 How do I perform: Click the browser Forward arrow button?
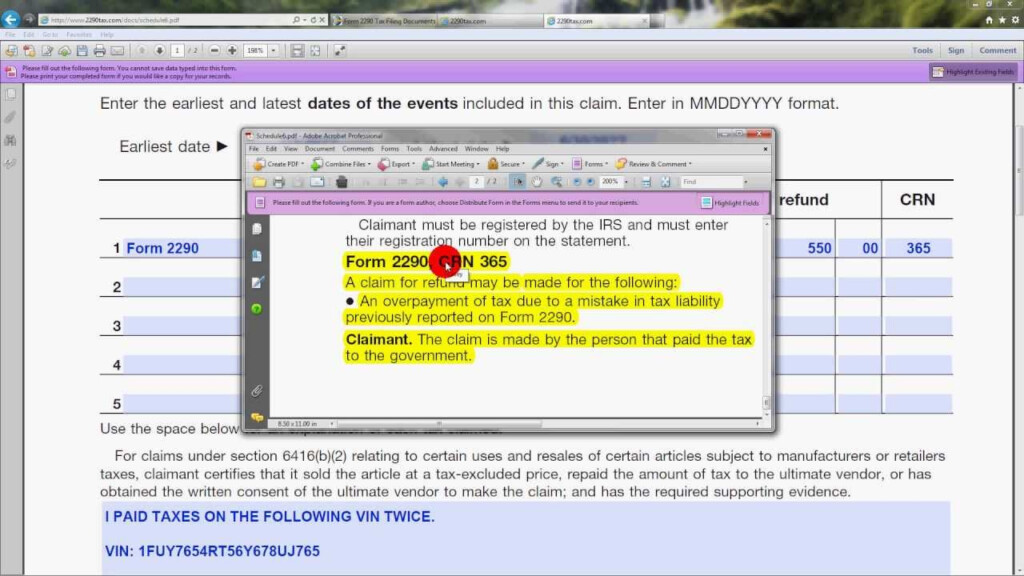pyautogui.click(x=29, y=20)
